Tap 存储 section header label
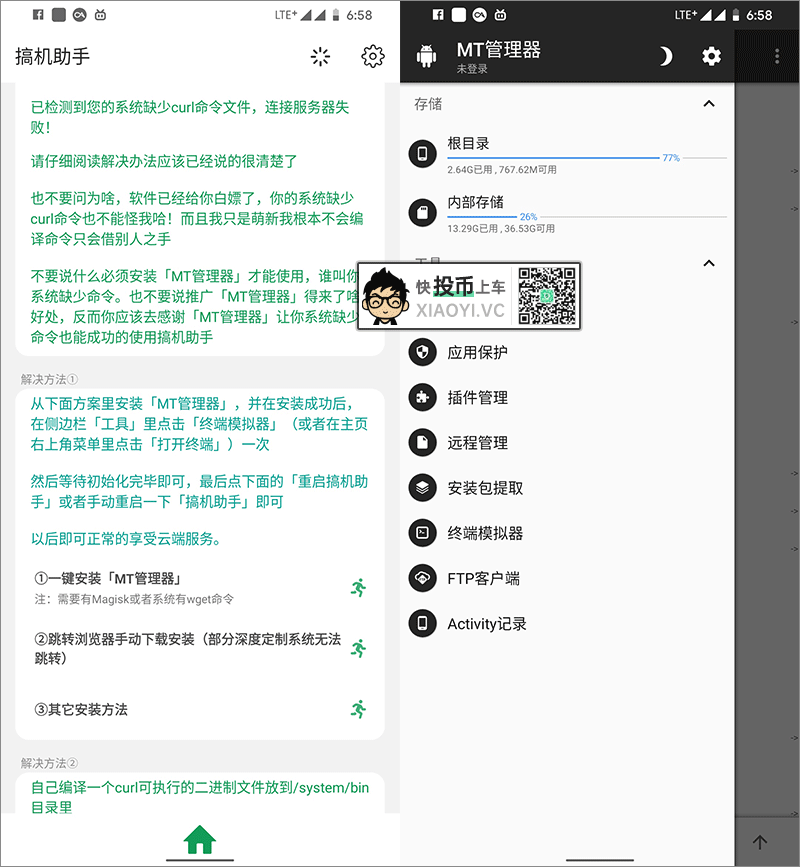This screenshot has height=867, width=800. pyautogui.click(x=428, y=104)
